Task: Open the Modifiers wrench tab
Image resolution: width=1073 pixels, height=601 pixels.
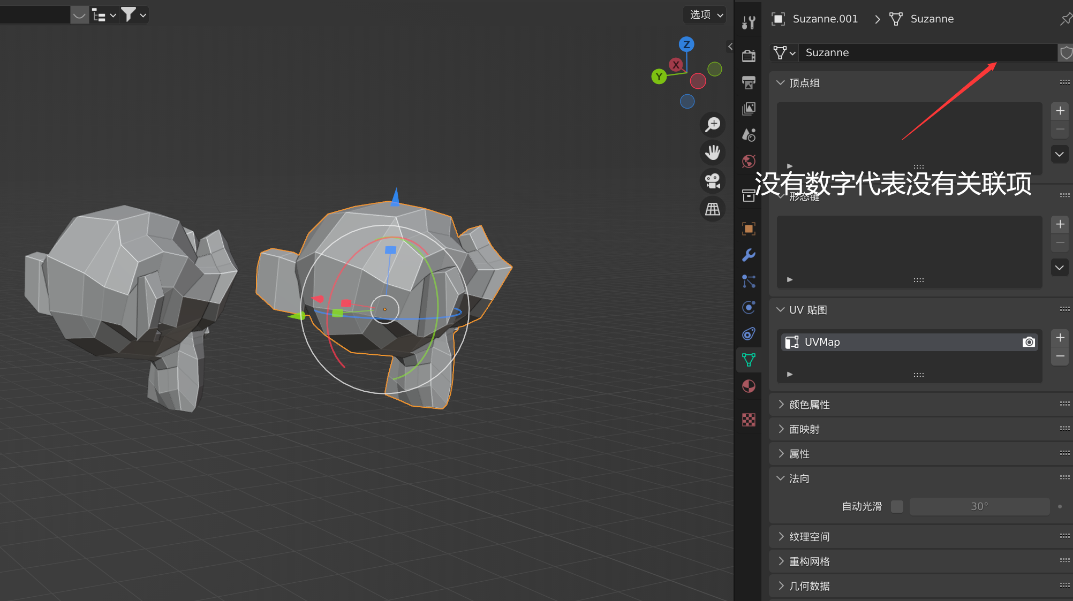Action: click(x=749, y=255)
